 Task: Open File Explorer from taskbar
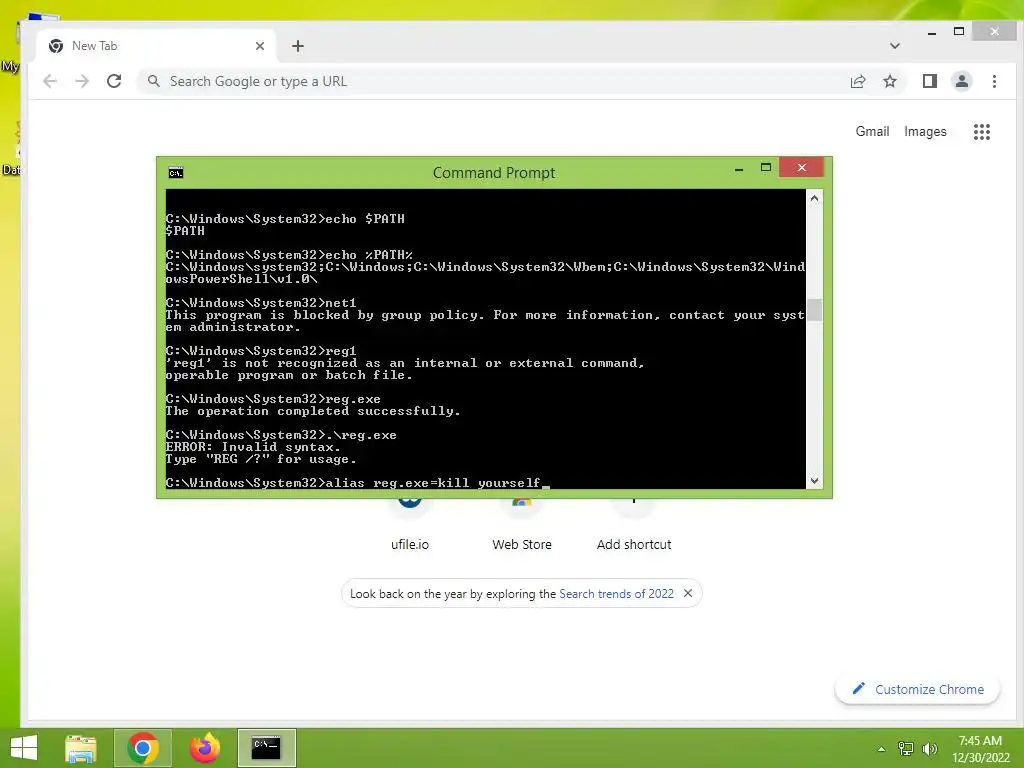(81, 748)
